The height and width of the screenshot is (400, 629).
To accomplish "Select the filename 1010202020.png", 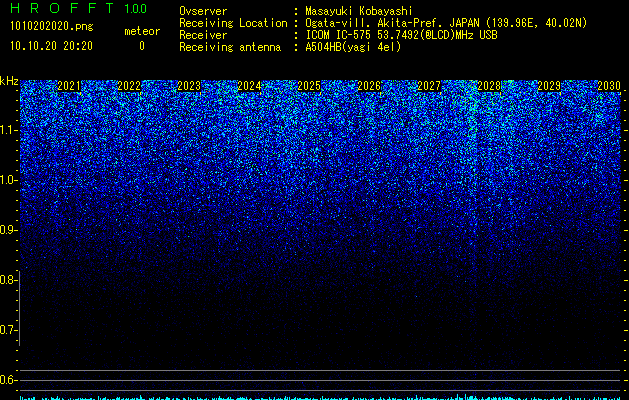I will (x=52, y=27).
